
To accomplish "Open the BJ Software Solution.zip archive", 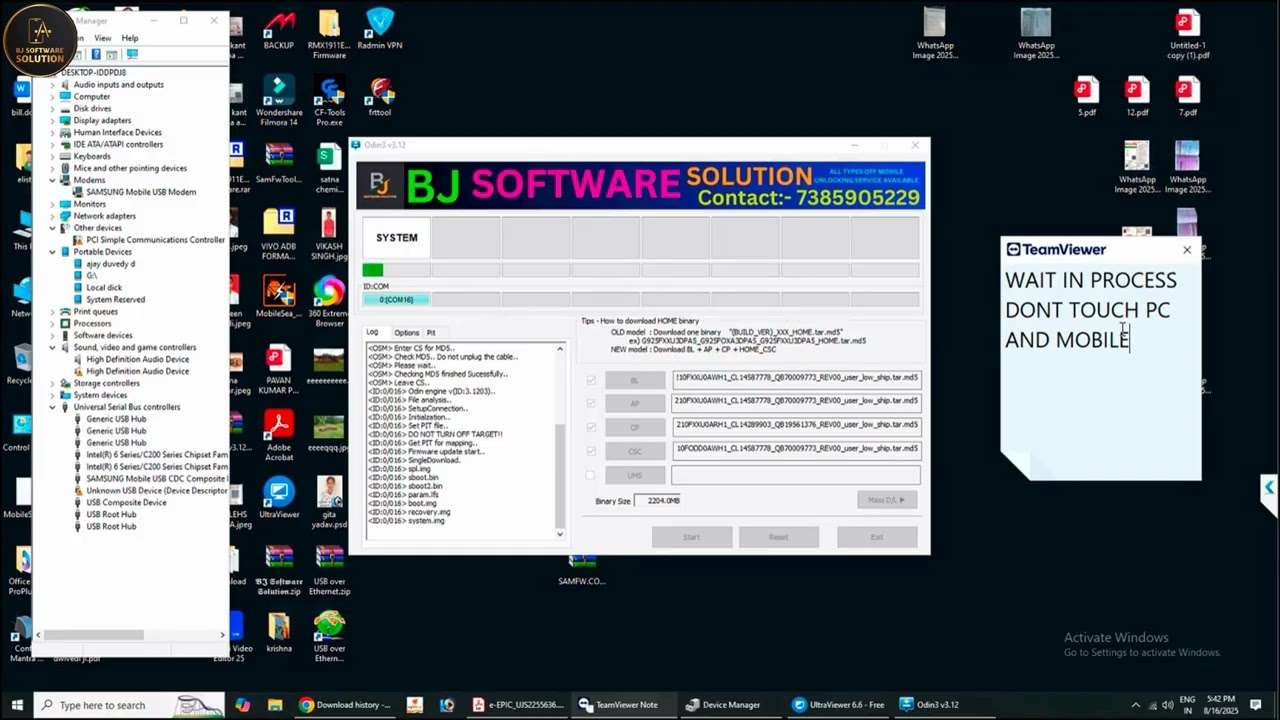I will [279, 571].
